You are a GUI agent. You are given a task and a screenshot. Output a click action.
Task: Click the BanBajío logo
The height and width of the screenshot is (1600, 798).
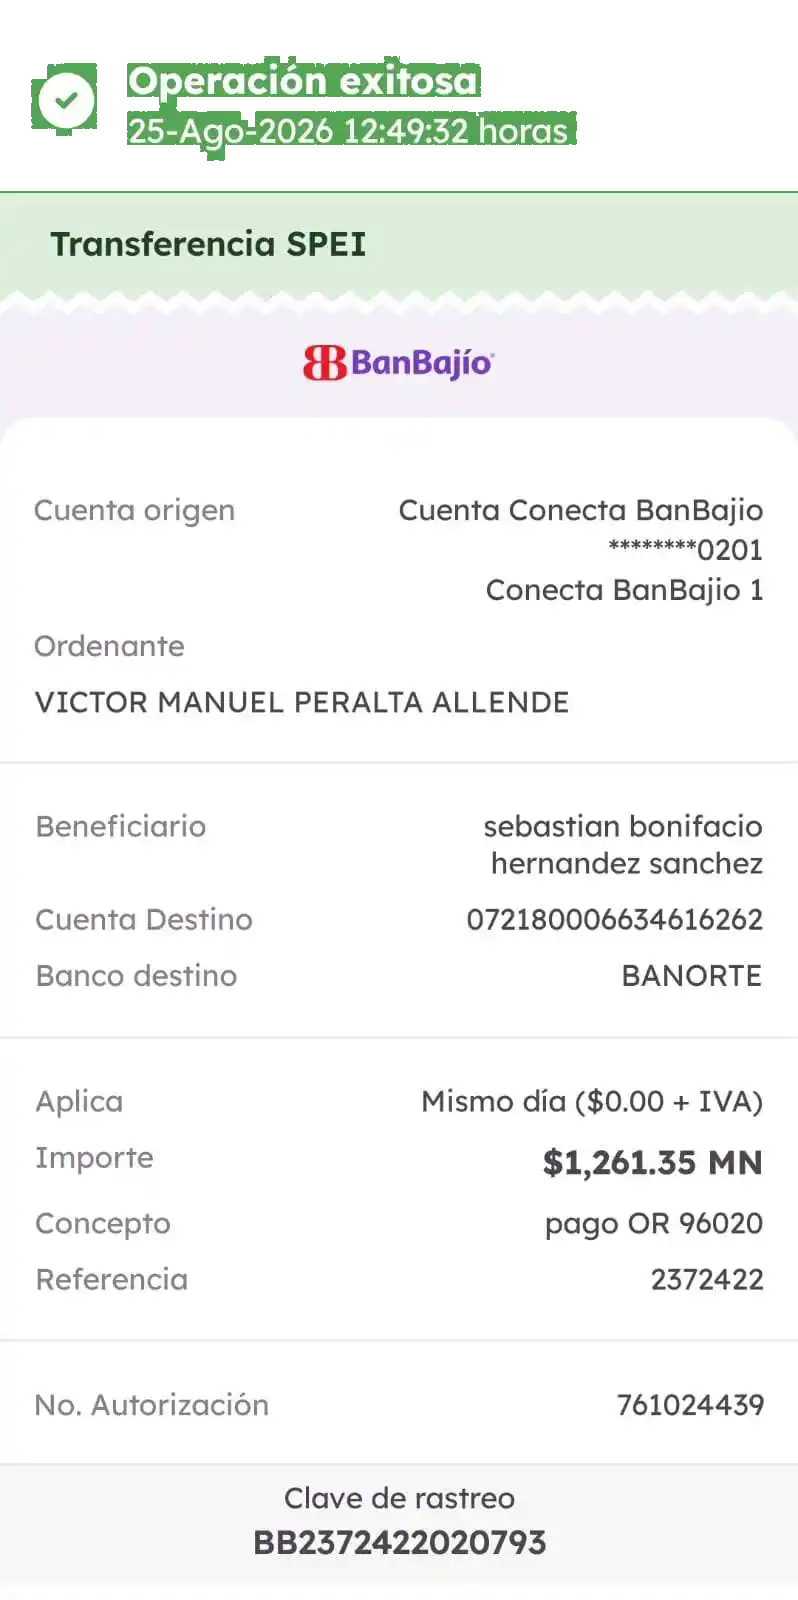tap(398, 362)
